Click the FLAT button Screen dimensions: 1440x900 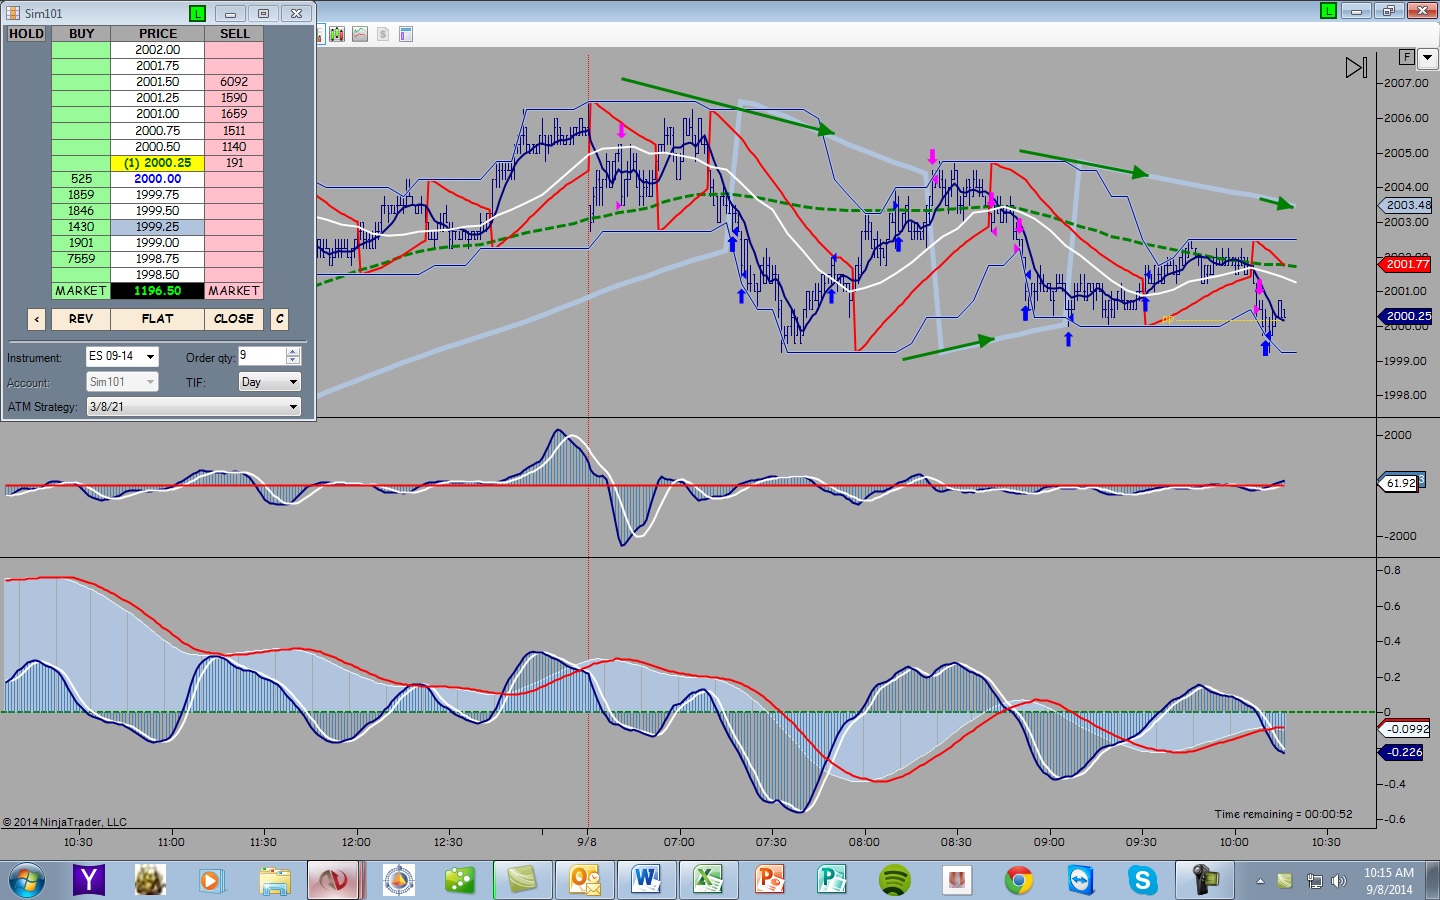coord(157,319)
